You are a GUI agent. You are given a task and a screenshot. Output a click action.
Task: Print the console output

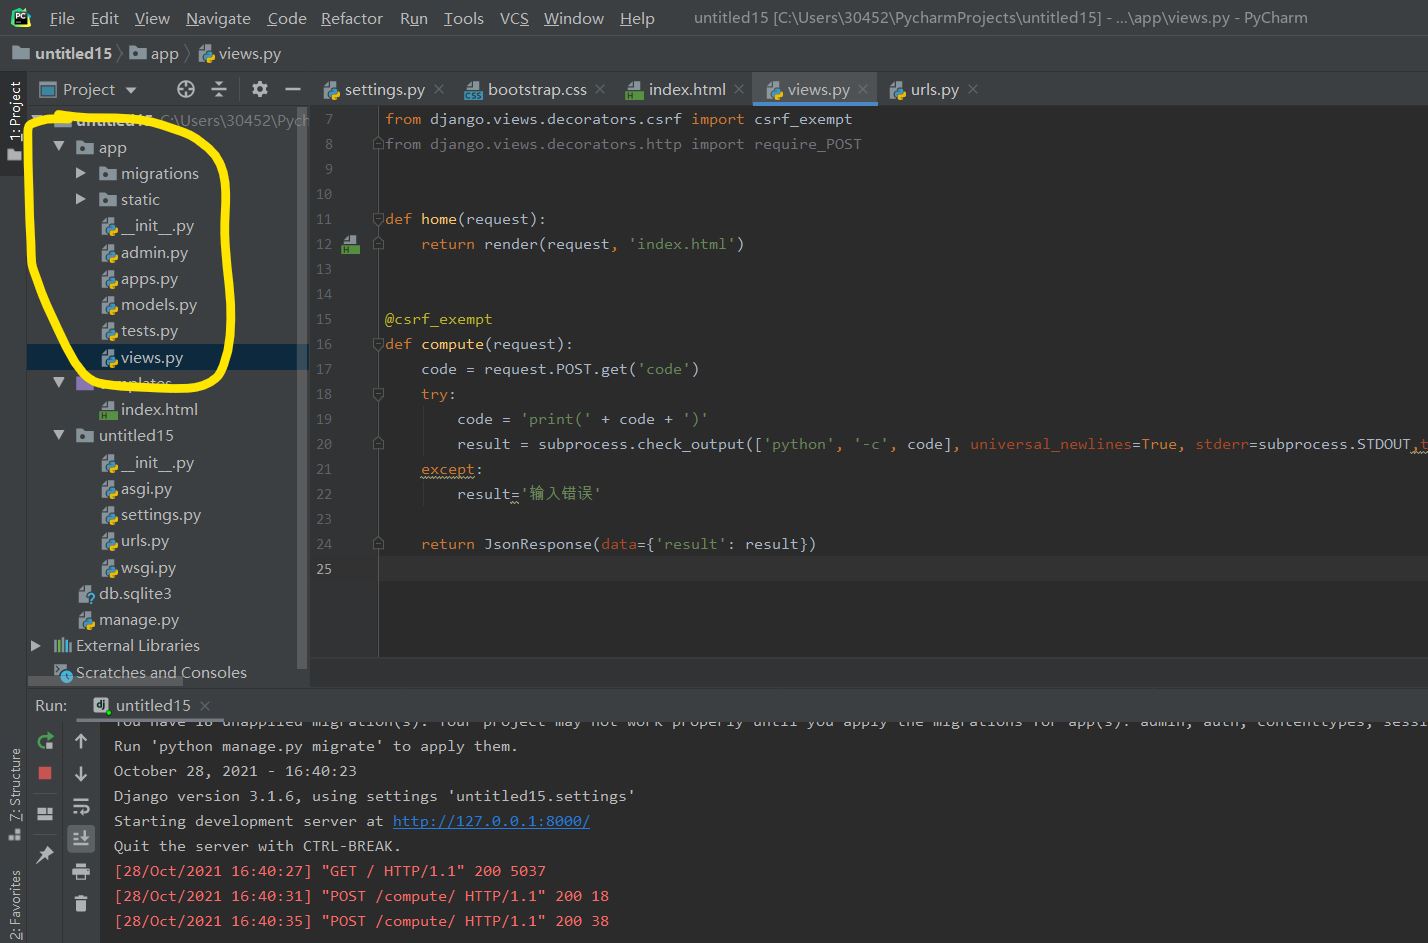tap(81, 872)
